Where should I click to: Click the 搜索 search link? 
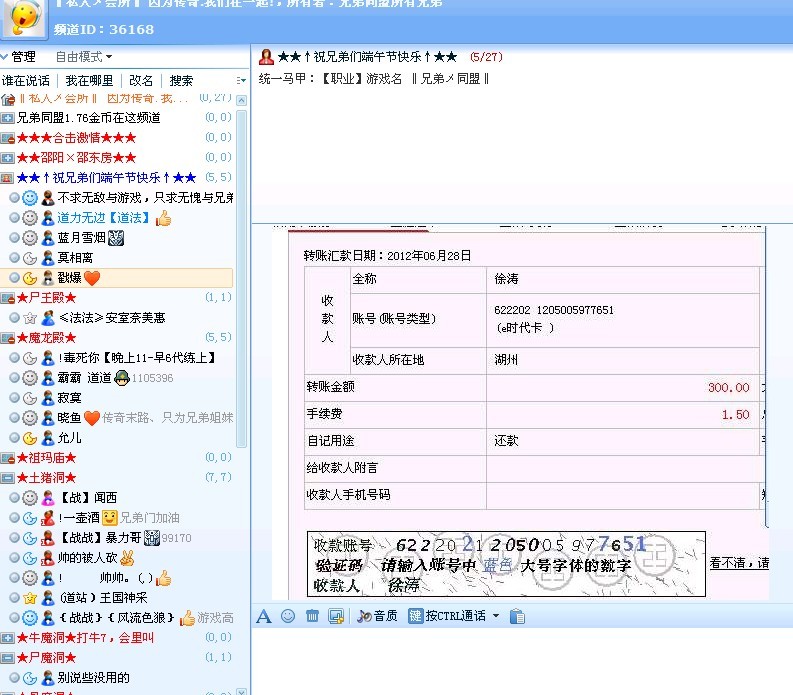tap(181, 80)
